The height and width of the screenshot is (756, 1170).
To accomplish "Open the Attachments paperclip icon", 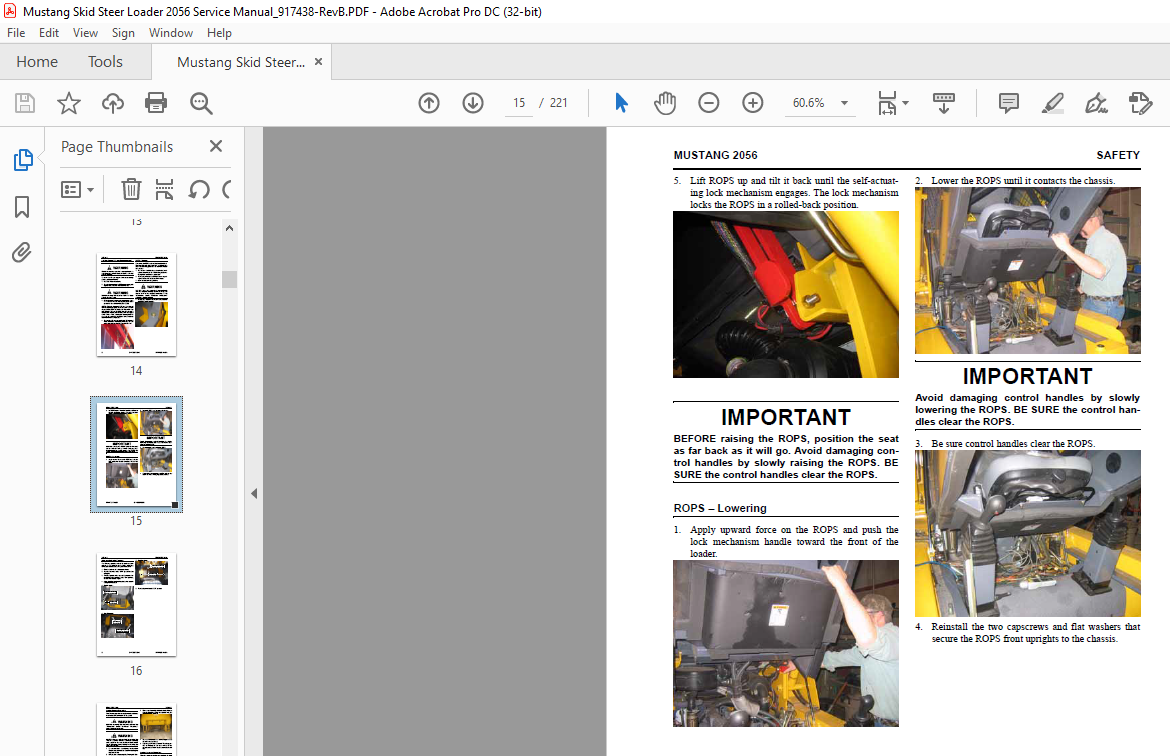I will [22, 253].
